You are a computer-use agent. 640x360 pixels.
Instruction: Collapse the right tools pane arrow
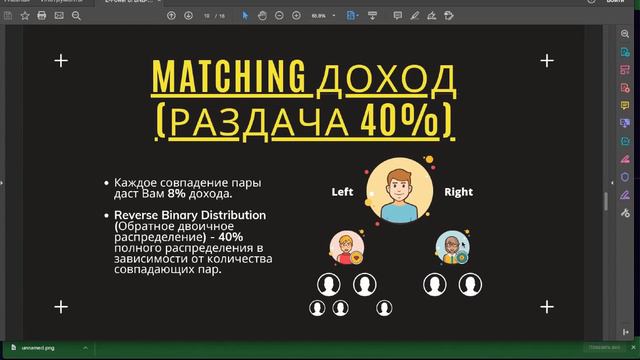click(612, 183)
